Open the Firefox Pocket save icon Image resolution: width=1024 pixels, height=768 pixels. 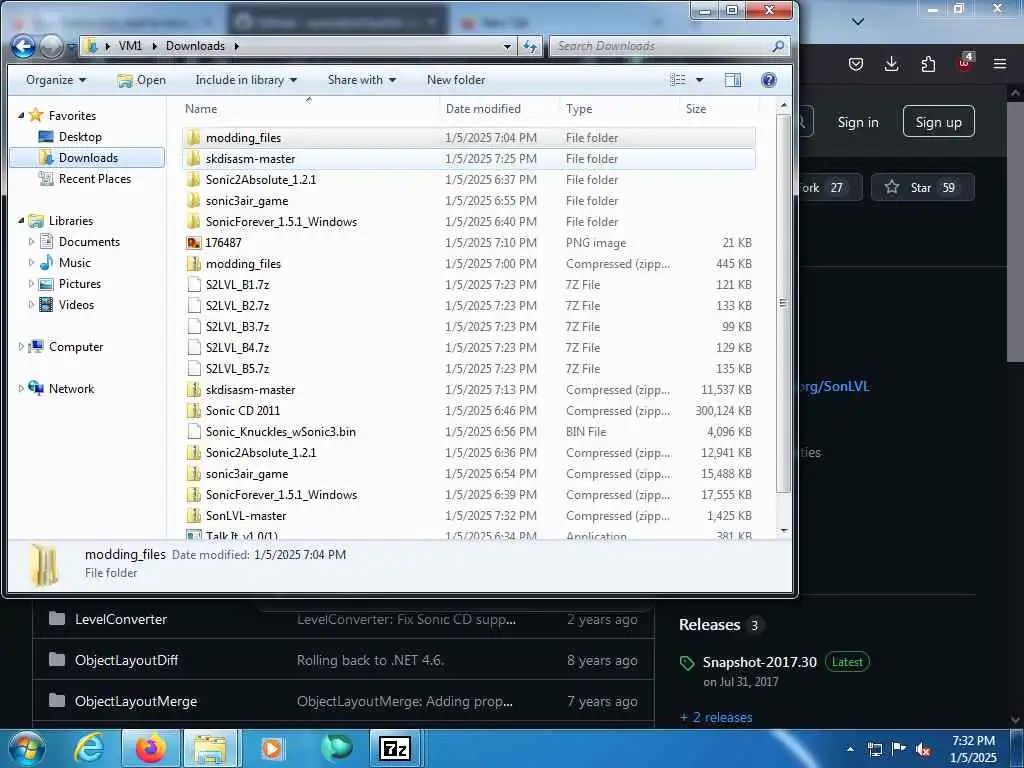click(856, 64)
